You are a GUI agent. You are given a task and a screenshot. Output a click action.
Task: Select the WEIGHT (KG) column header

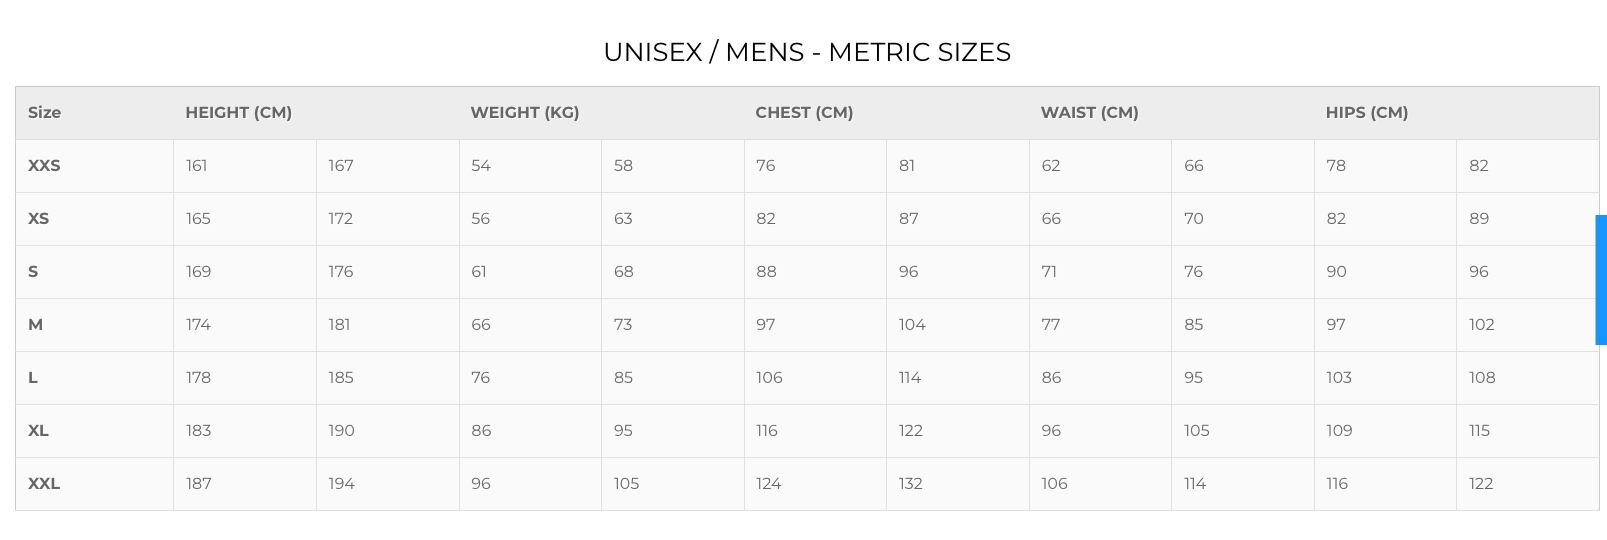(524, 112)
